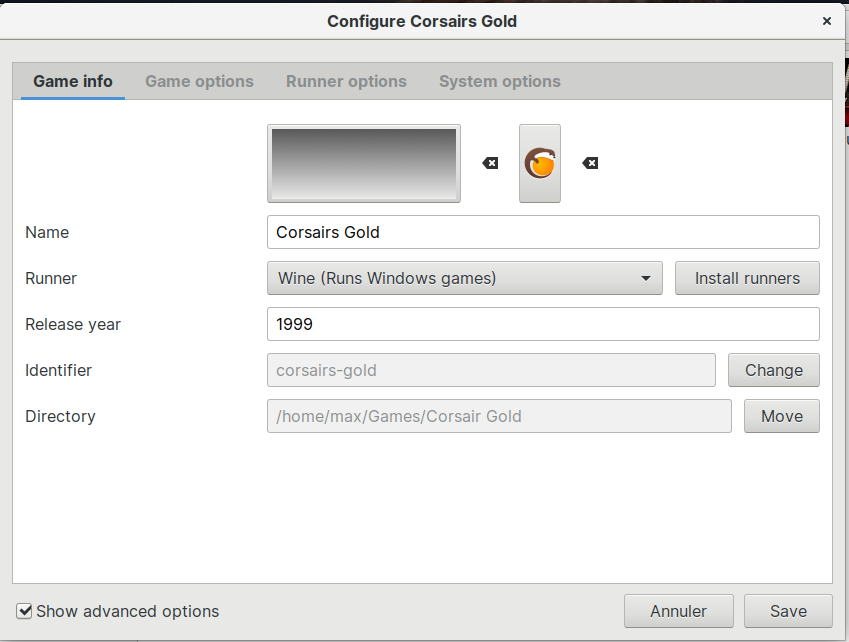Image resolution: width=849 pixels, height=642 pixels.
Task: Open the Runner dropdown showing Wine
Action: coord(464,278)
